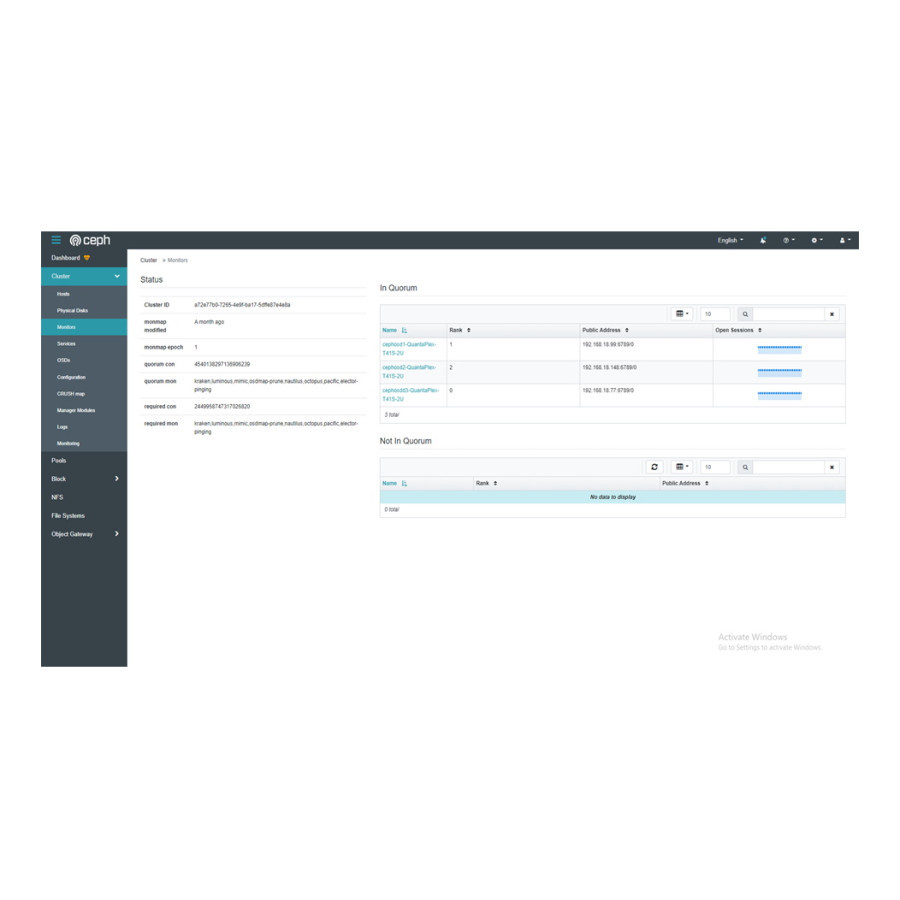
Task: Clear the In Quorum search with X
Action: [832, 314]
